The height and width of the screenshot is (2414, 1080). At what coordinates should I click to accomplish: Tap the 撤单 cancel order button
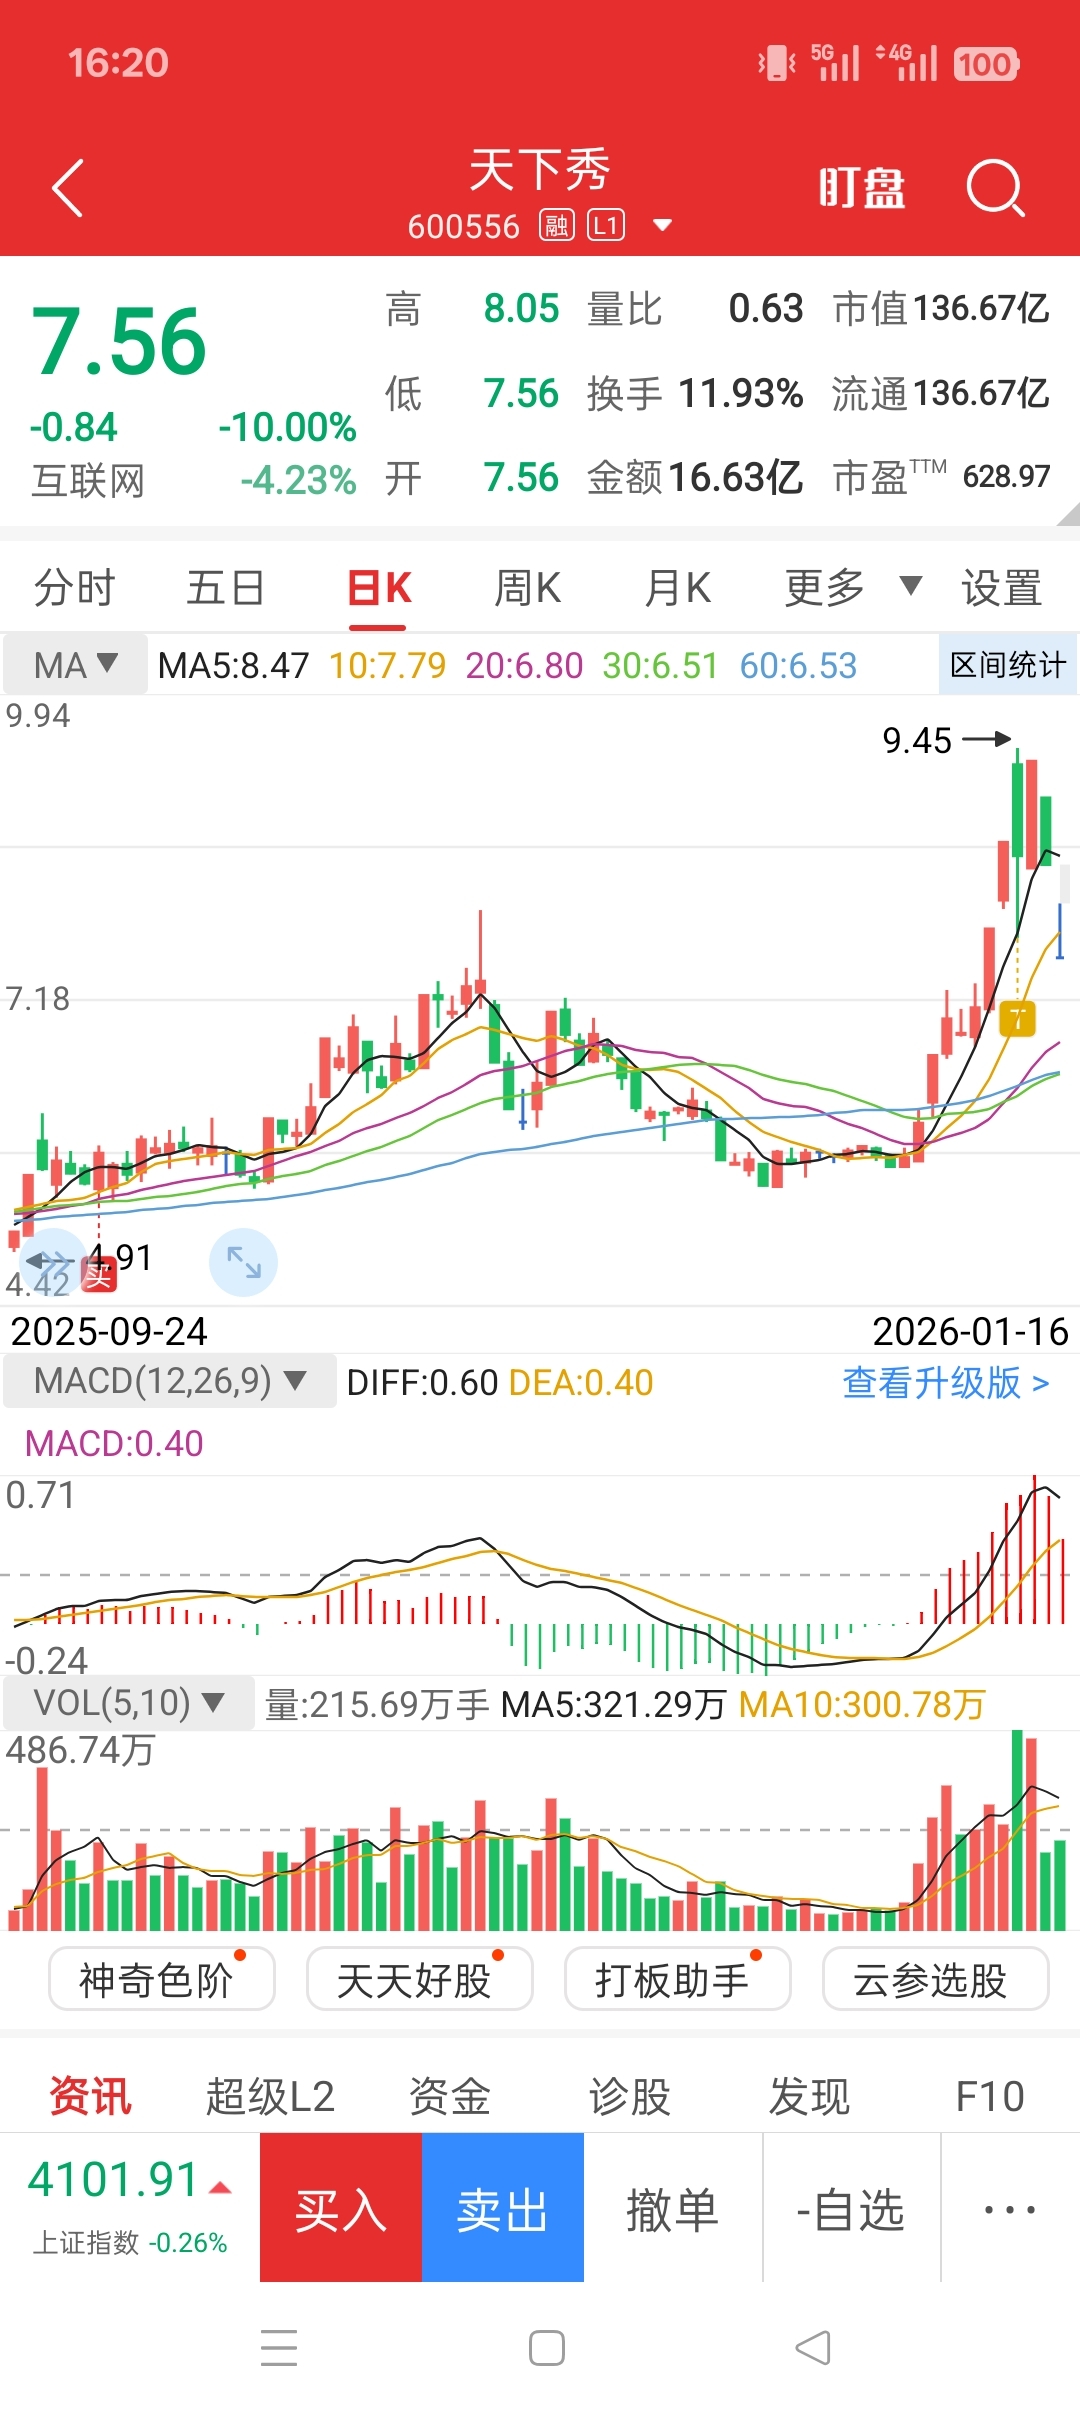(x=673, y=2207)
